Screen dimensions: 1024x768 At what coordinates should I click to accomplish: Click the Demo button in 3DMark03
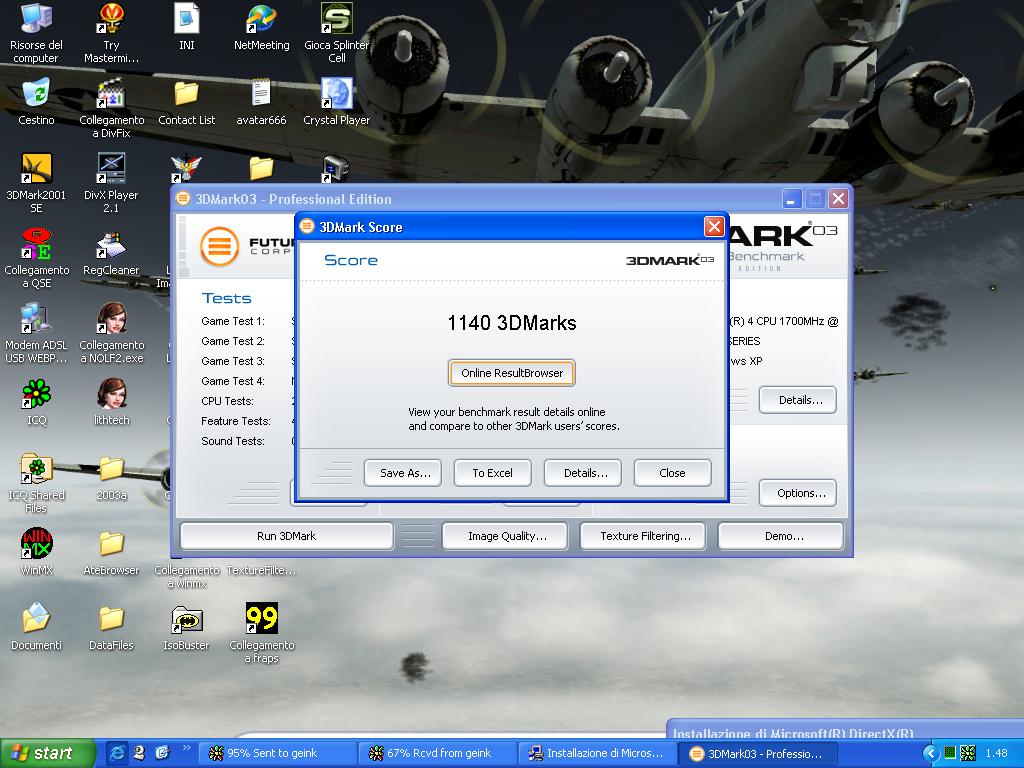point(781,536)
